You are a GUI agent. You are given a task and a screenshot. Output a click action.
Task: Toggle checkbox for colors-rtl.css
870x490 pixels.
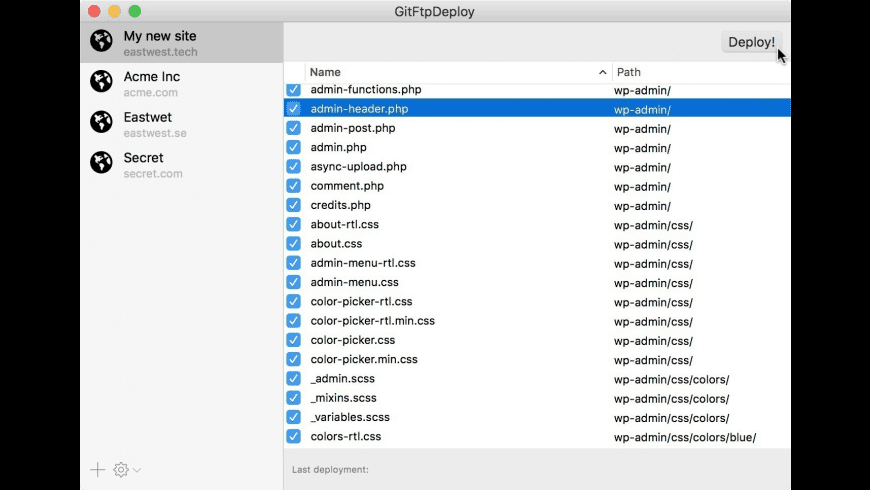[294, 436]
